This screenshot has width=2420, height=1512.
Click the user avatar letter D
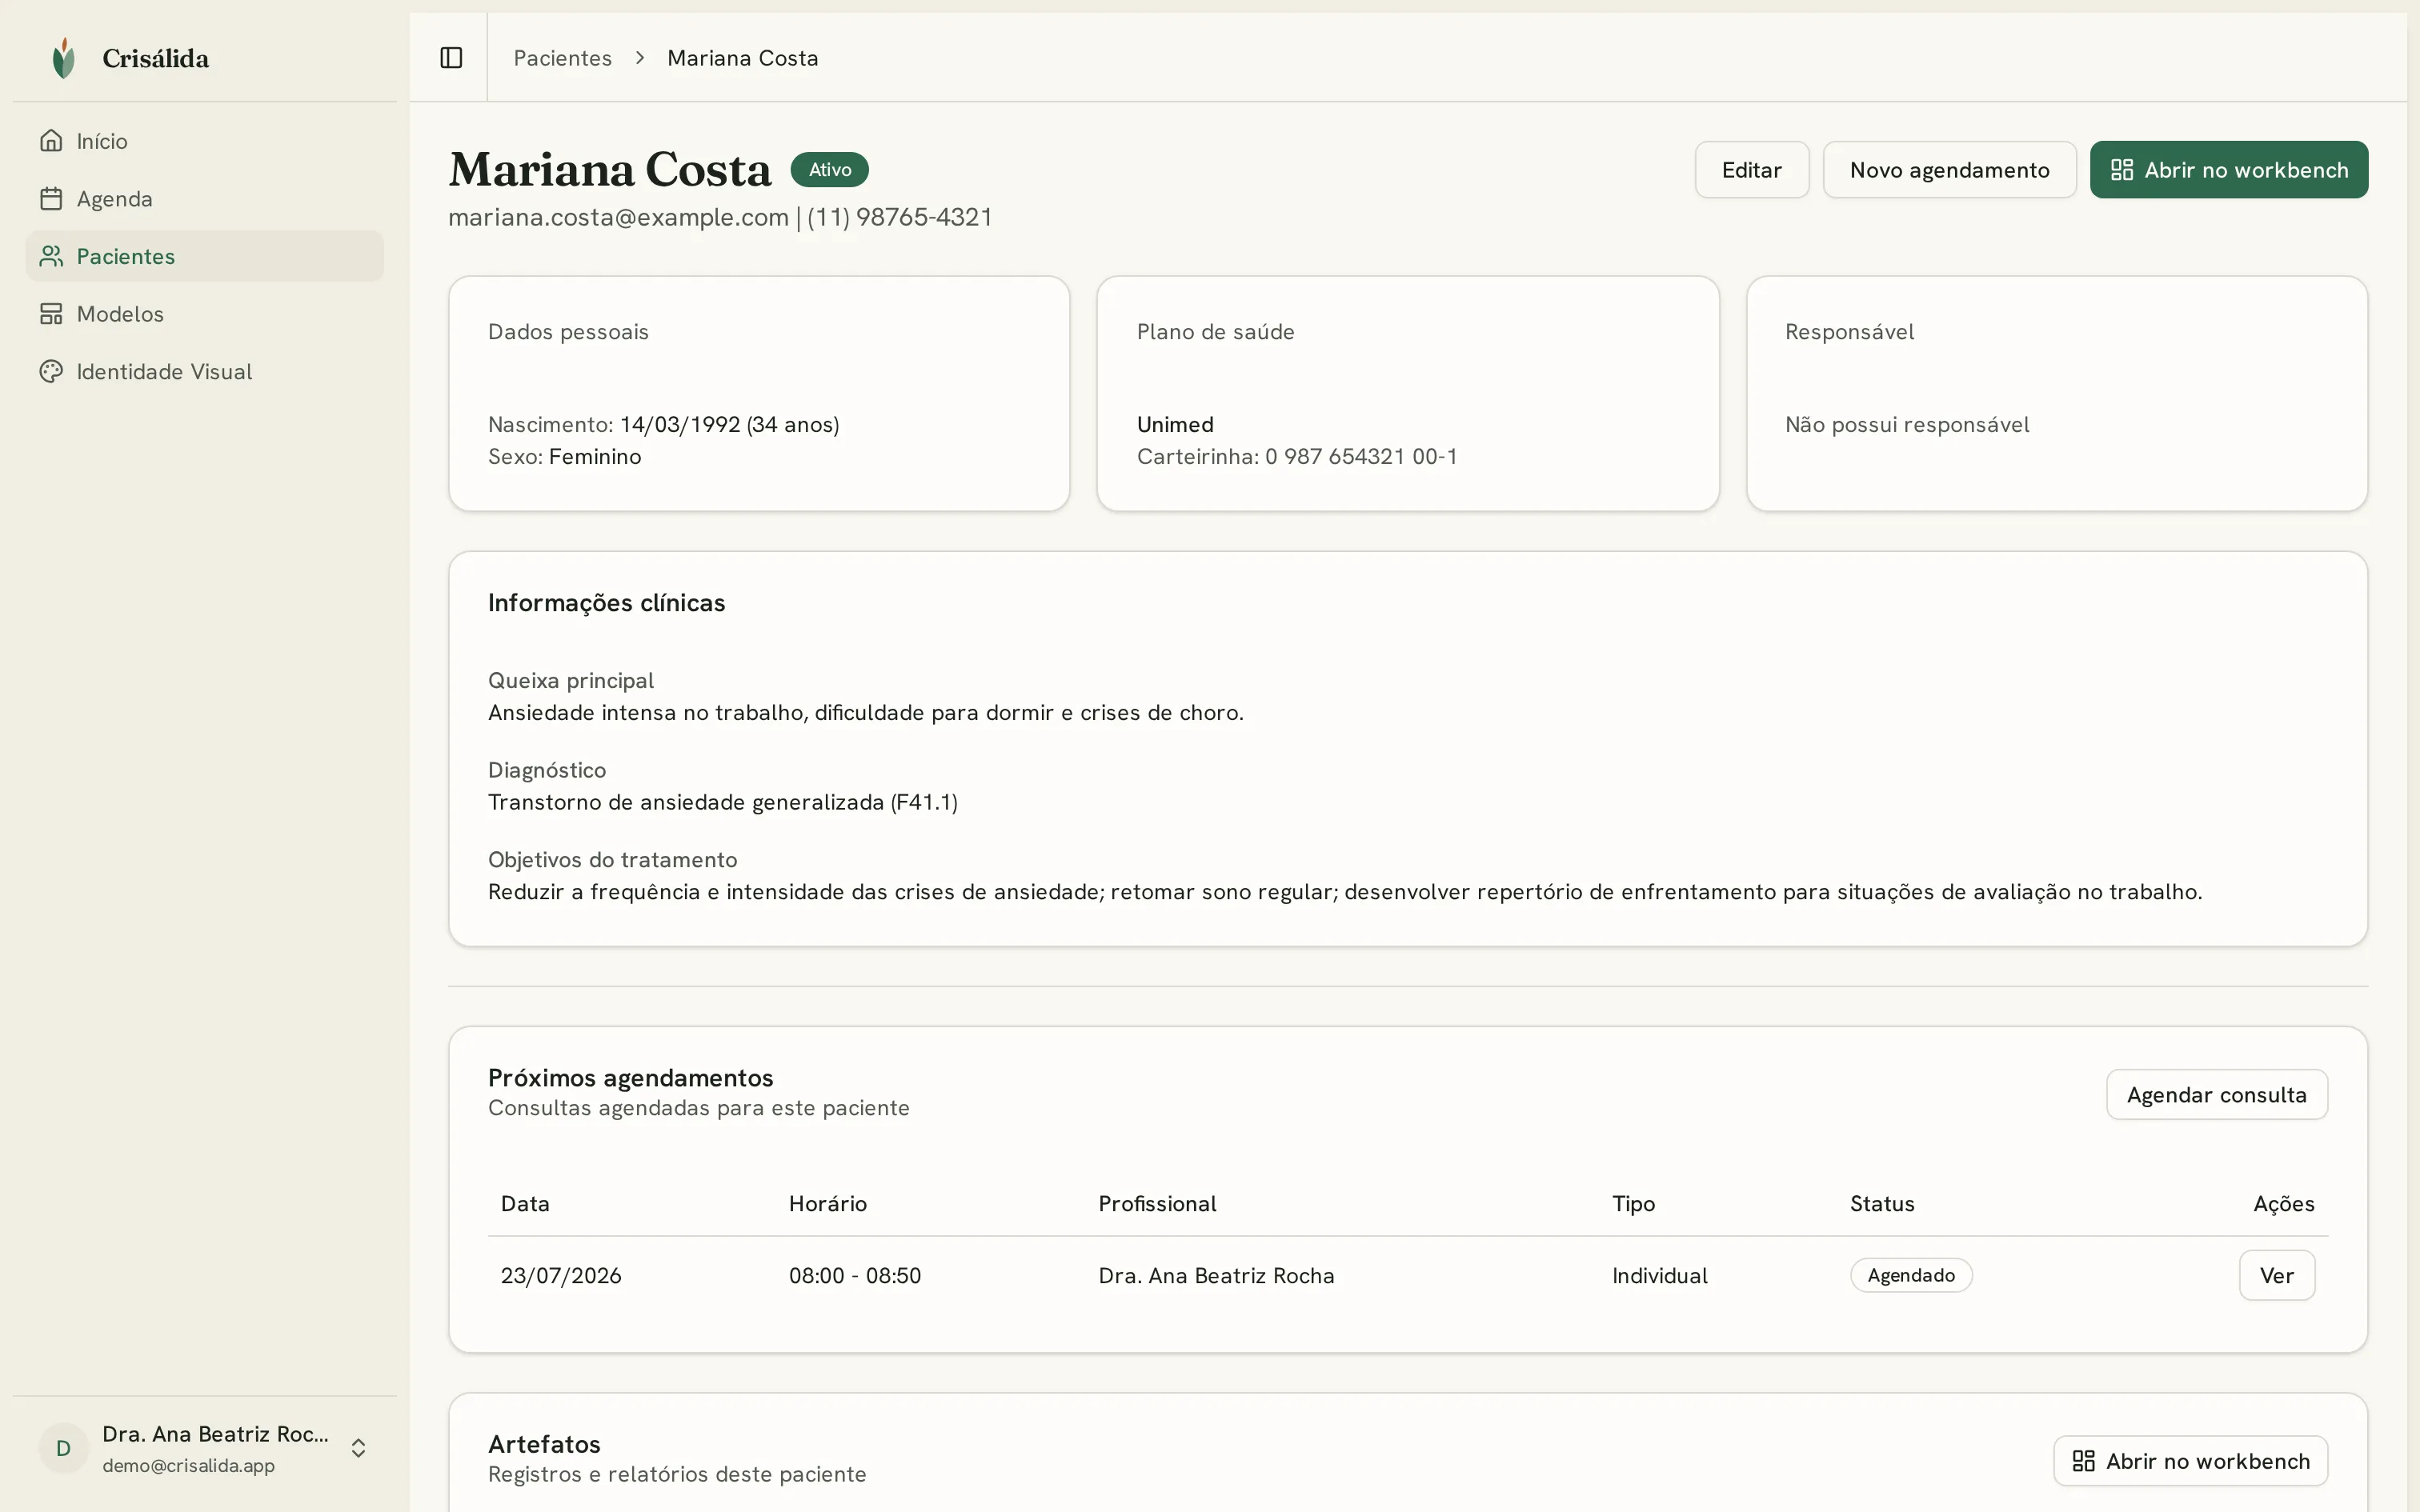[x=63, y=1448]
